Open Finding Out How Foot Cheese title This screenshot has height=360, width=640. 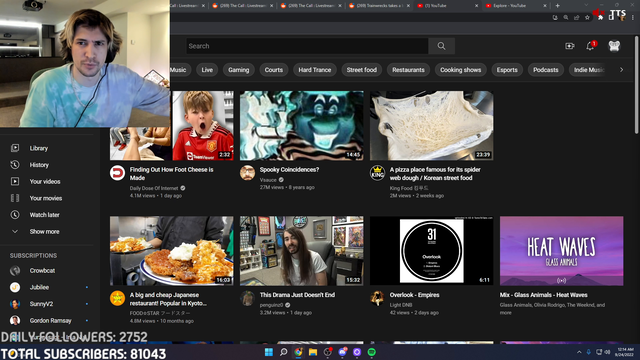point(171,173)
